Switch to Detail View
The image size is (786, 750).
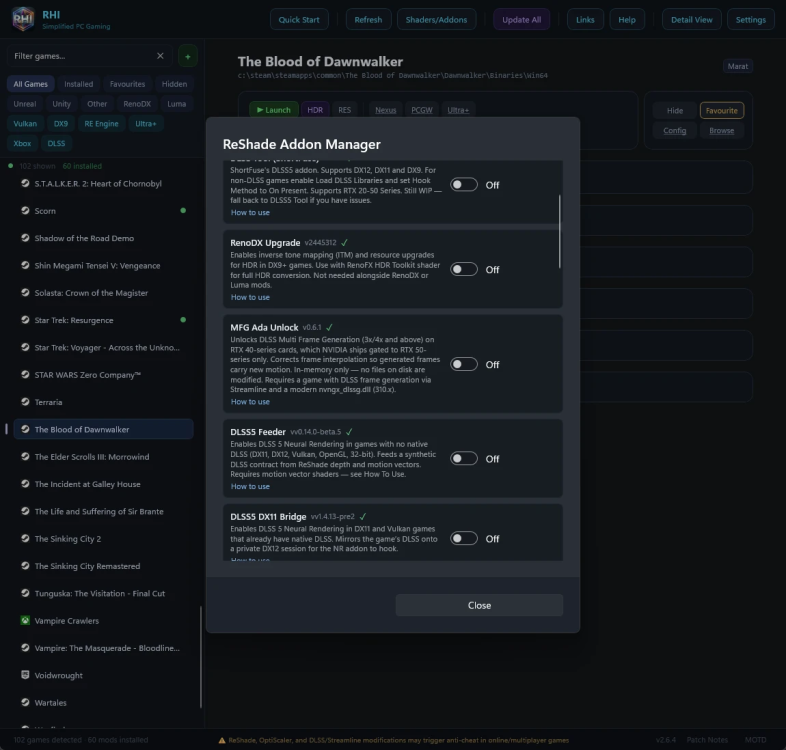[691, 20]
